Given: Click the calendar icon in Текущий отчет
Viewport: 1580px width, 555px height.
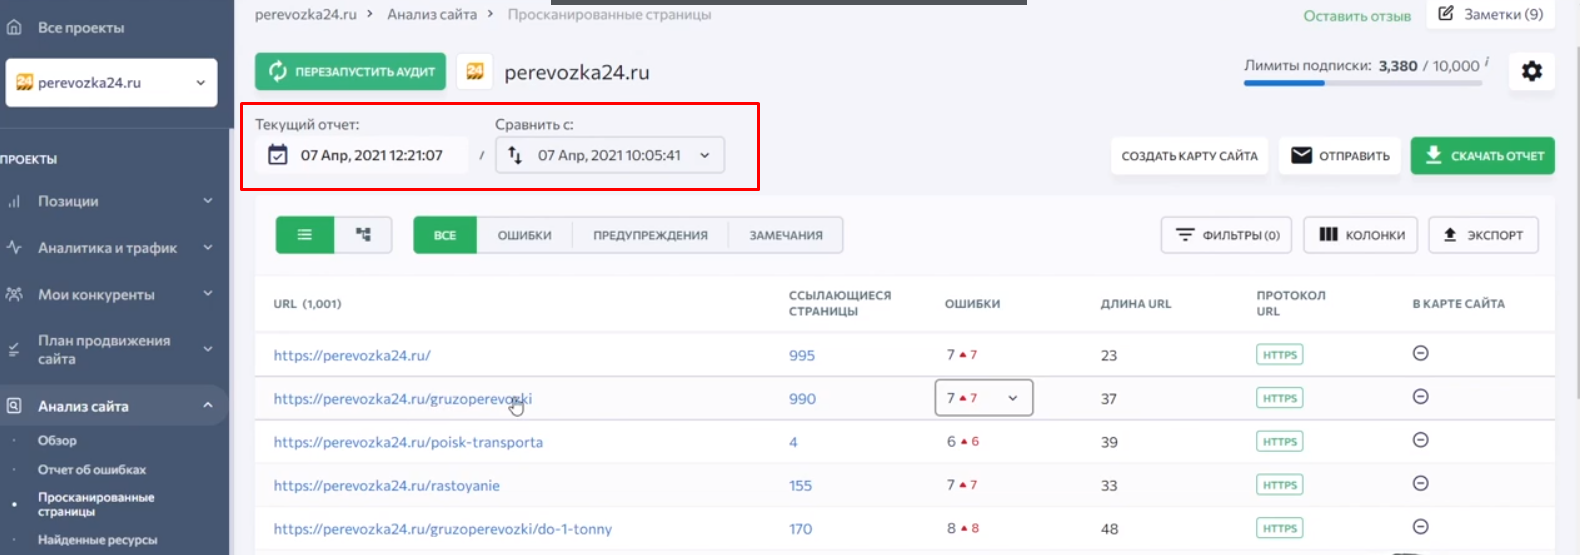Looking at the screenshot, I should [278, 155].
